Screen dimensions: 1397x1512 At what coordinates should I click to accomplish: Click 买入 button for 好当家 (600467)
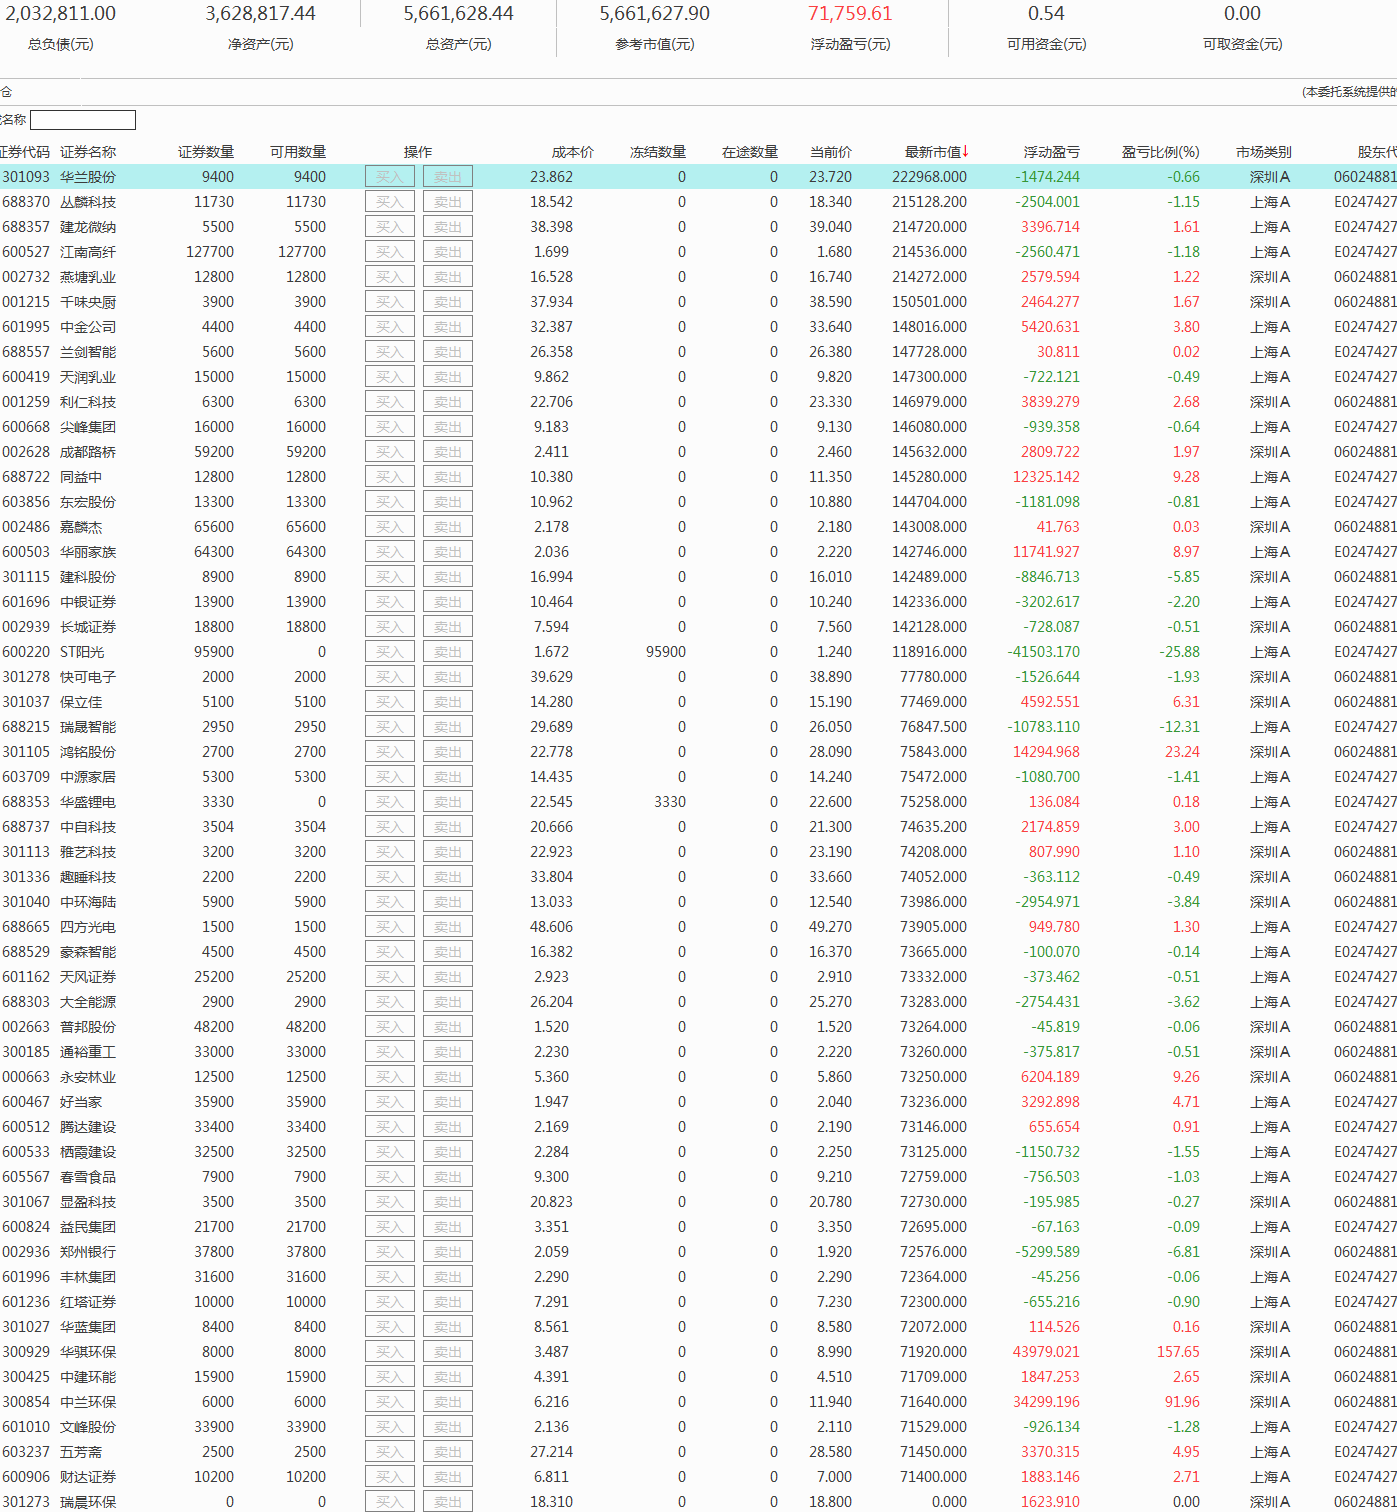[x=390, y=1102]
